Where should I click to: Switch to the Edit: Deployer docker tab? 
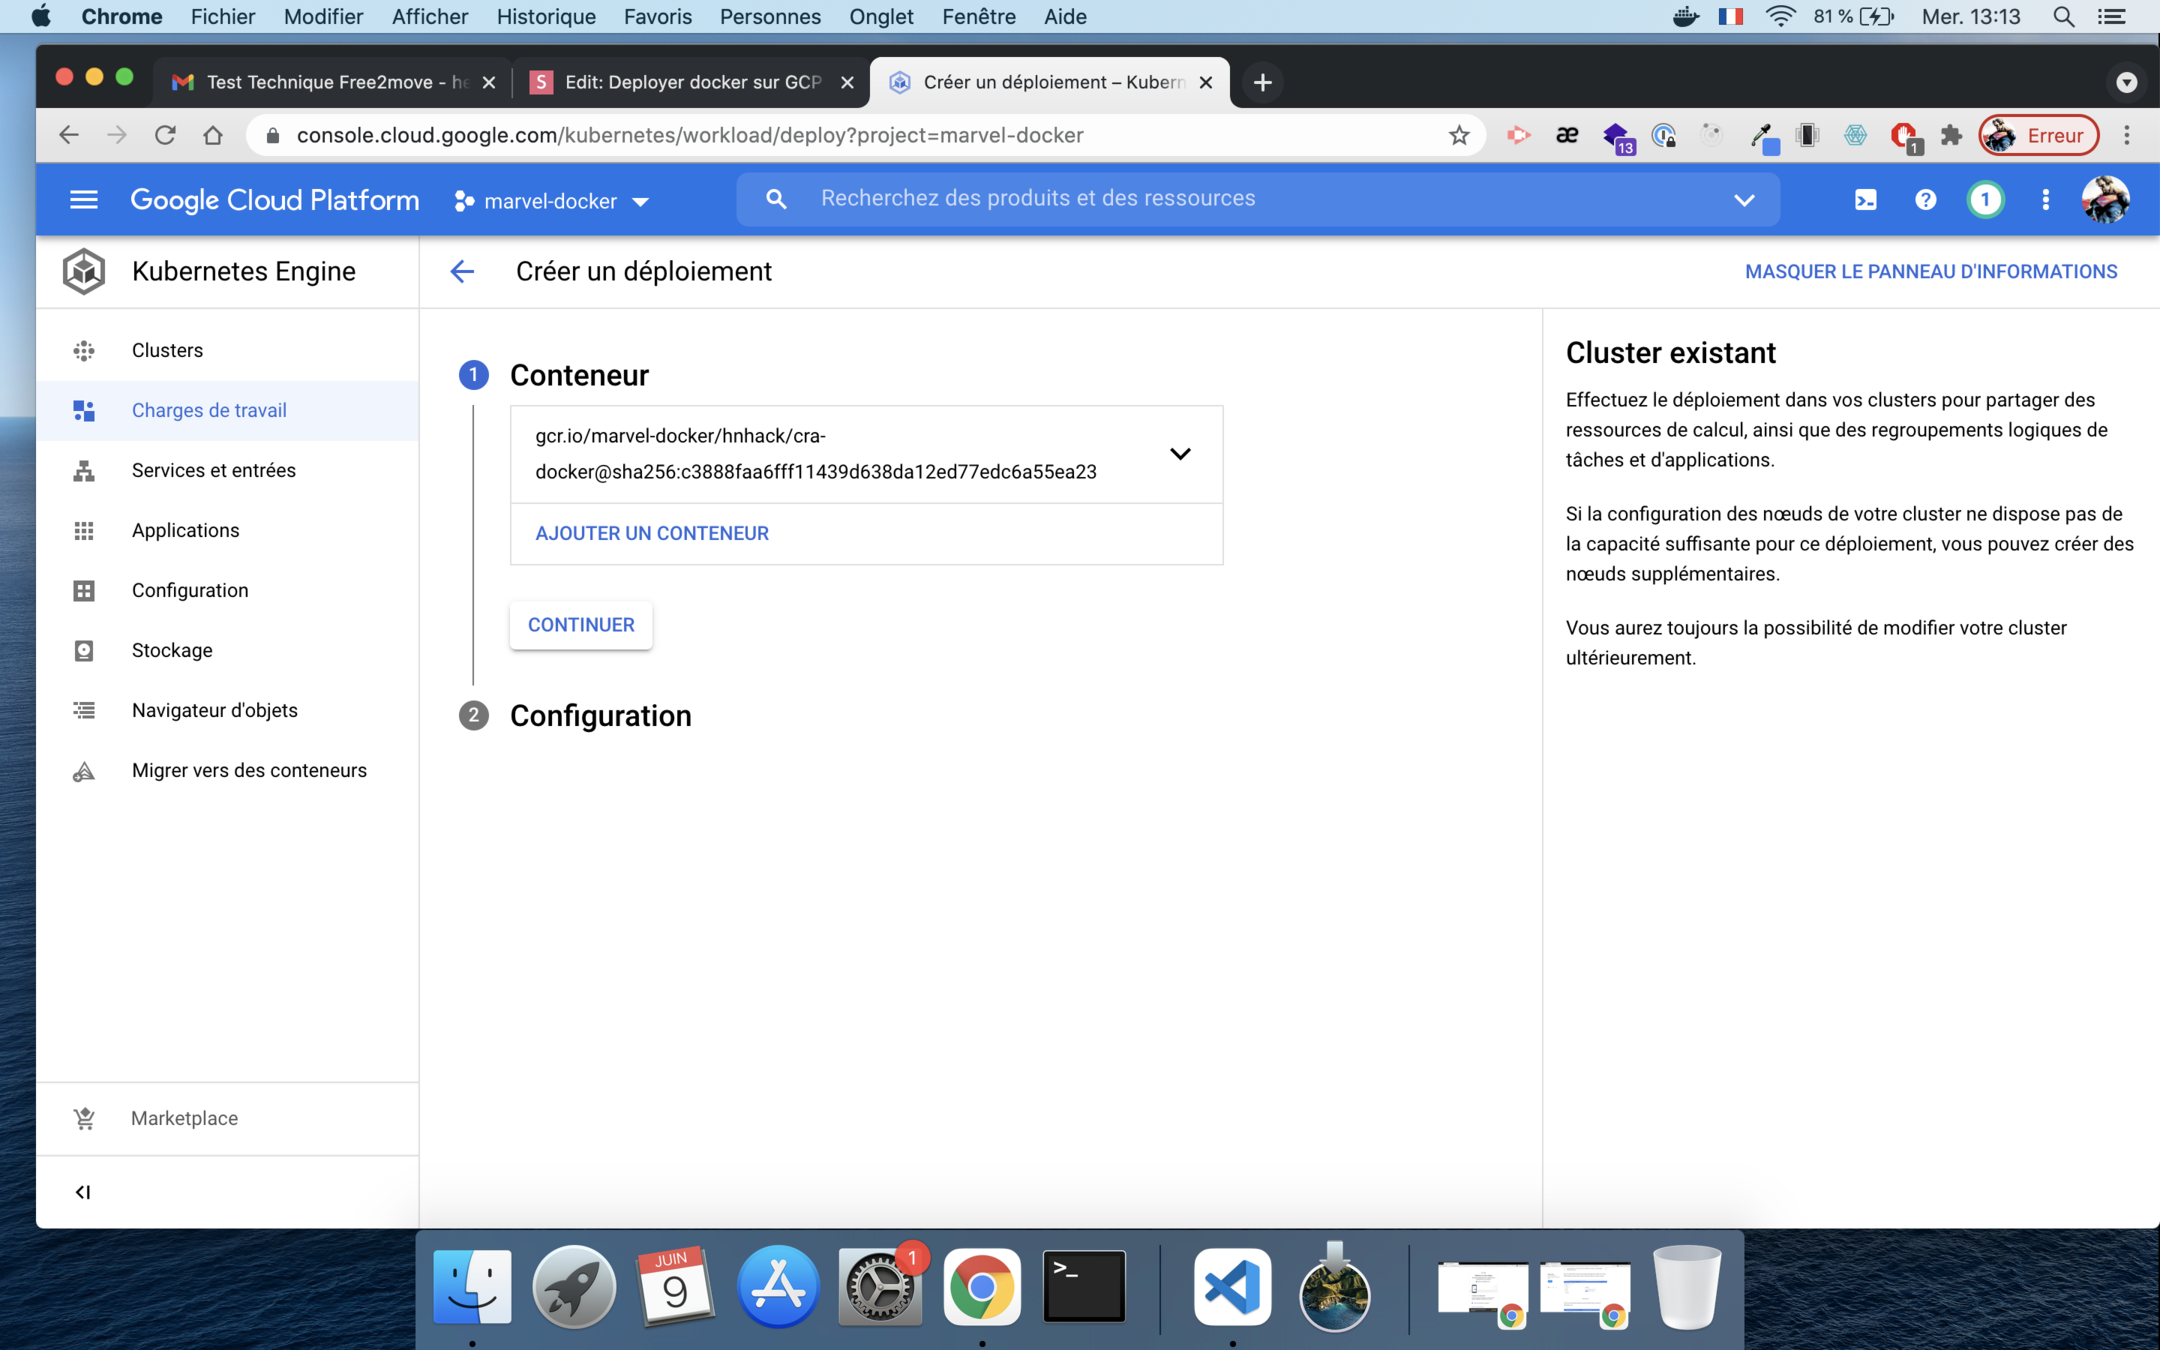coord(692,82)
